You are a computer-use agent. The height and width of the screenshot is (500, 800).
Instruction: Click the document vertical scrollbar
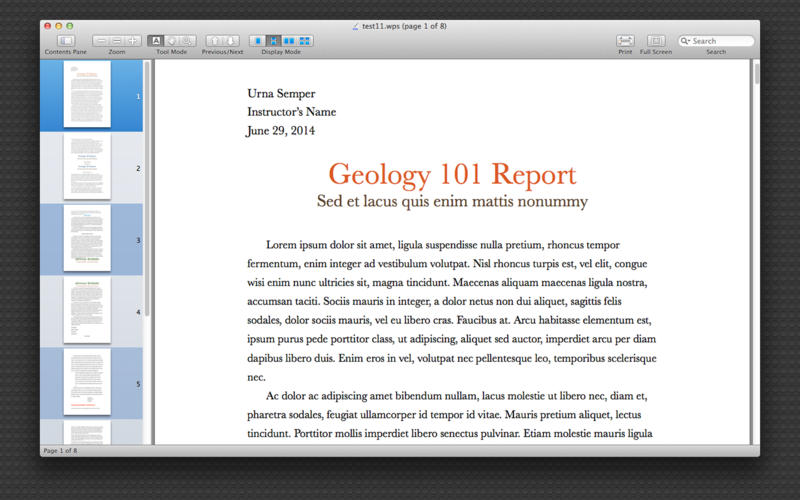pos(757,250)
